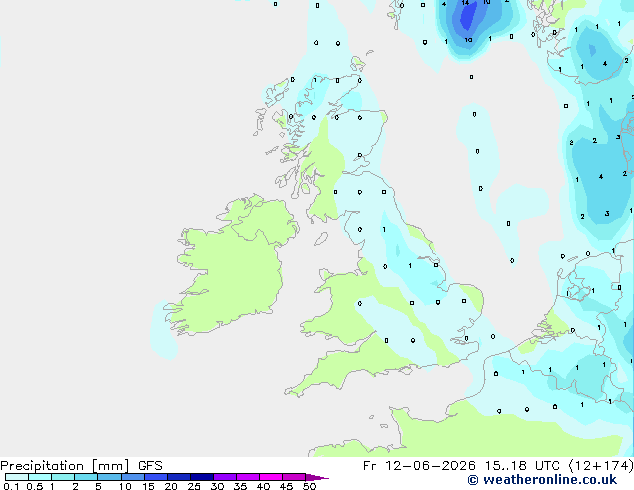Select the 0.5–1 mm legend color box
Image resolution: width=634 pixels, height=490 pixels.
[x=40, y=477]
